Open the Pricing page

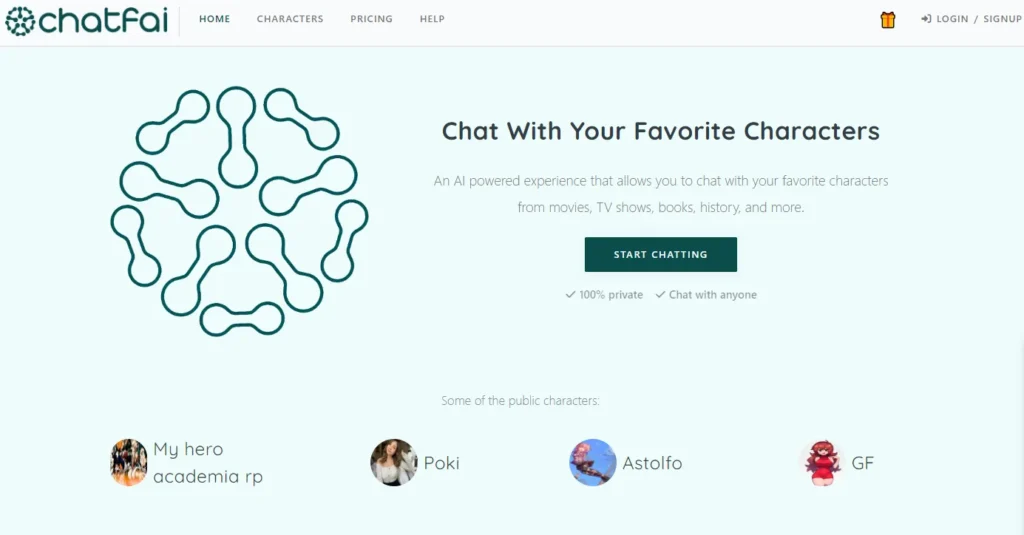point(371,19)
